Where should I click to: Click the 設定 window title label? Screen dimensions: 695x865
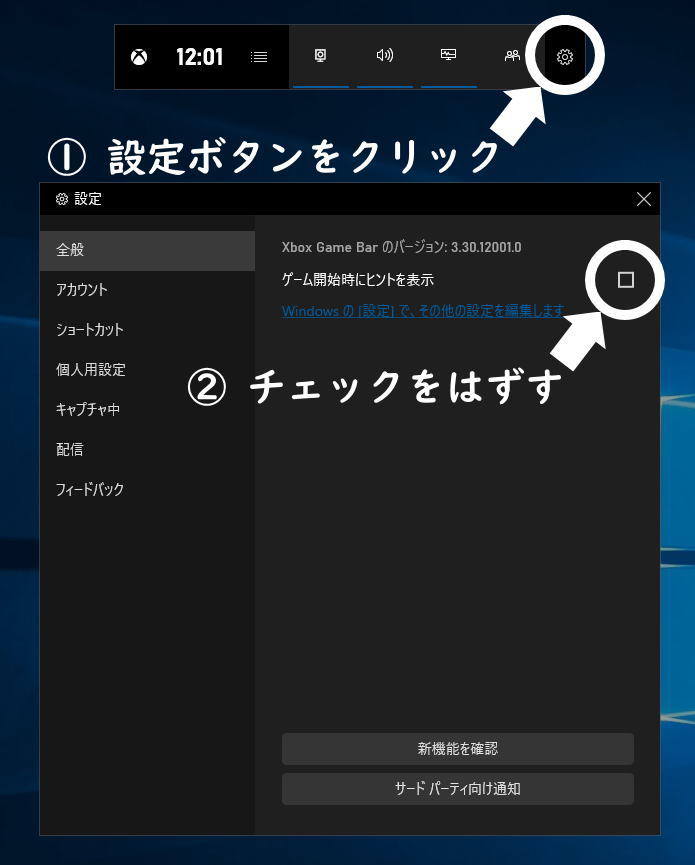tap(88, 199)
